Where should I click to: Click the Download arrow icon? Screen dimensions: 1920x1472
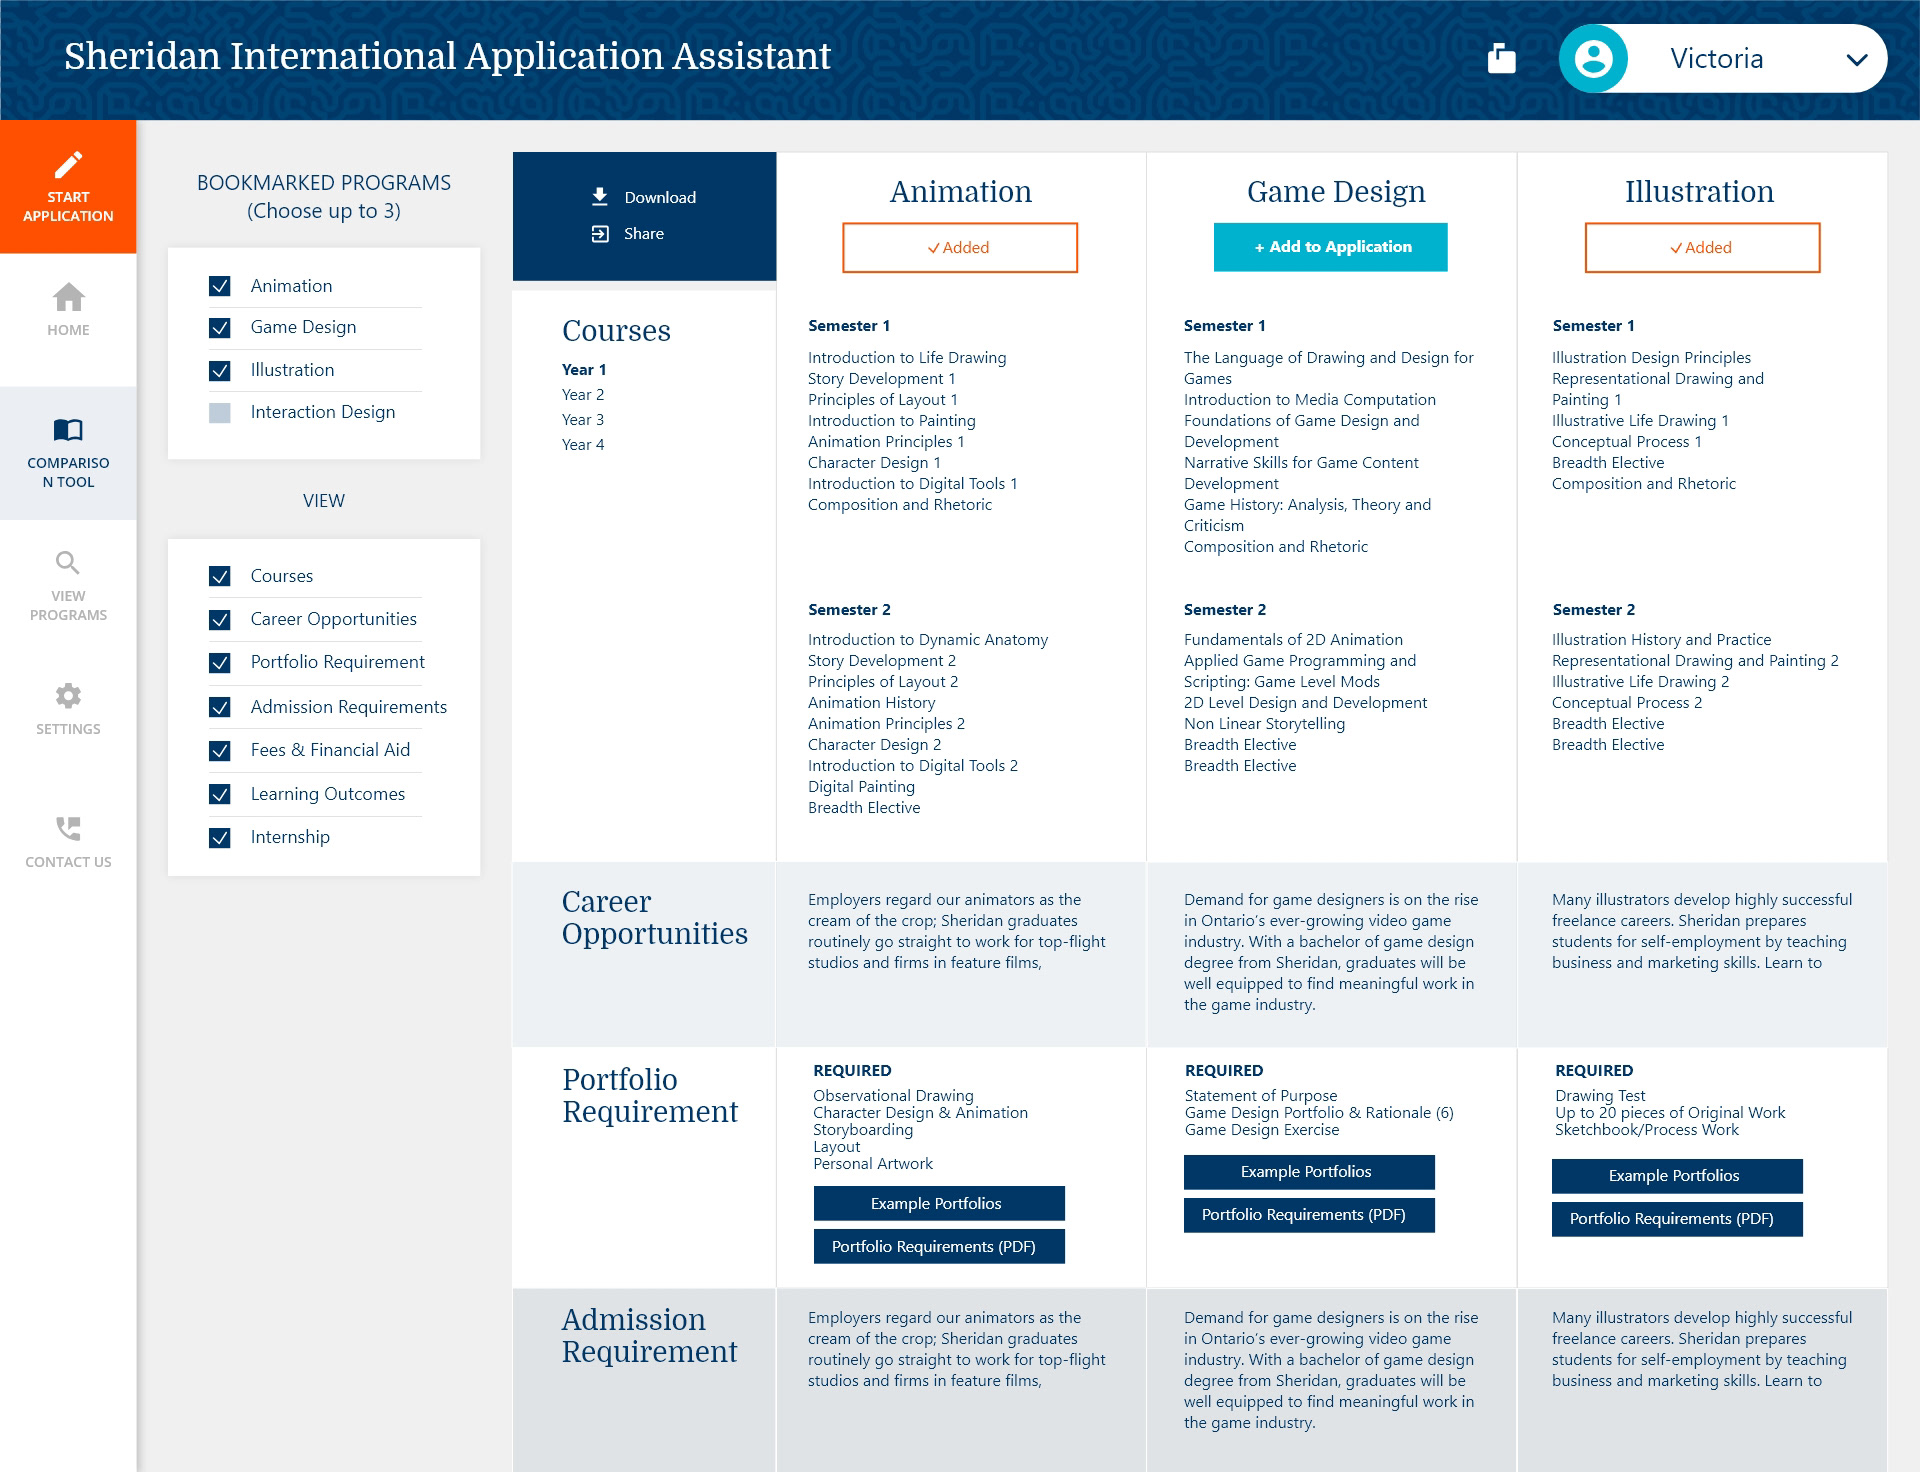point(600,196)
